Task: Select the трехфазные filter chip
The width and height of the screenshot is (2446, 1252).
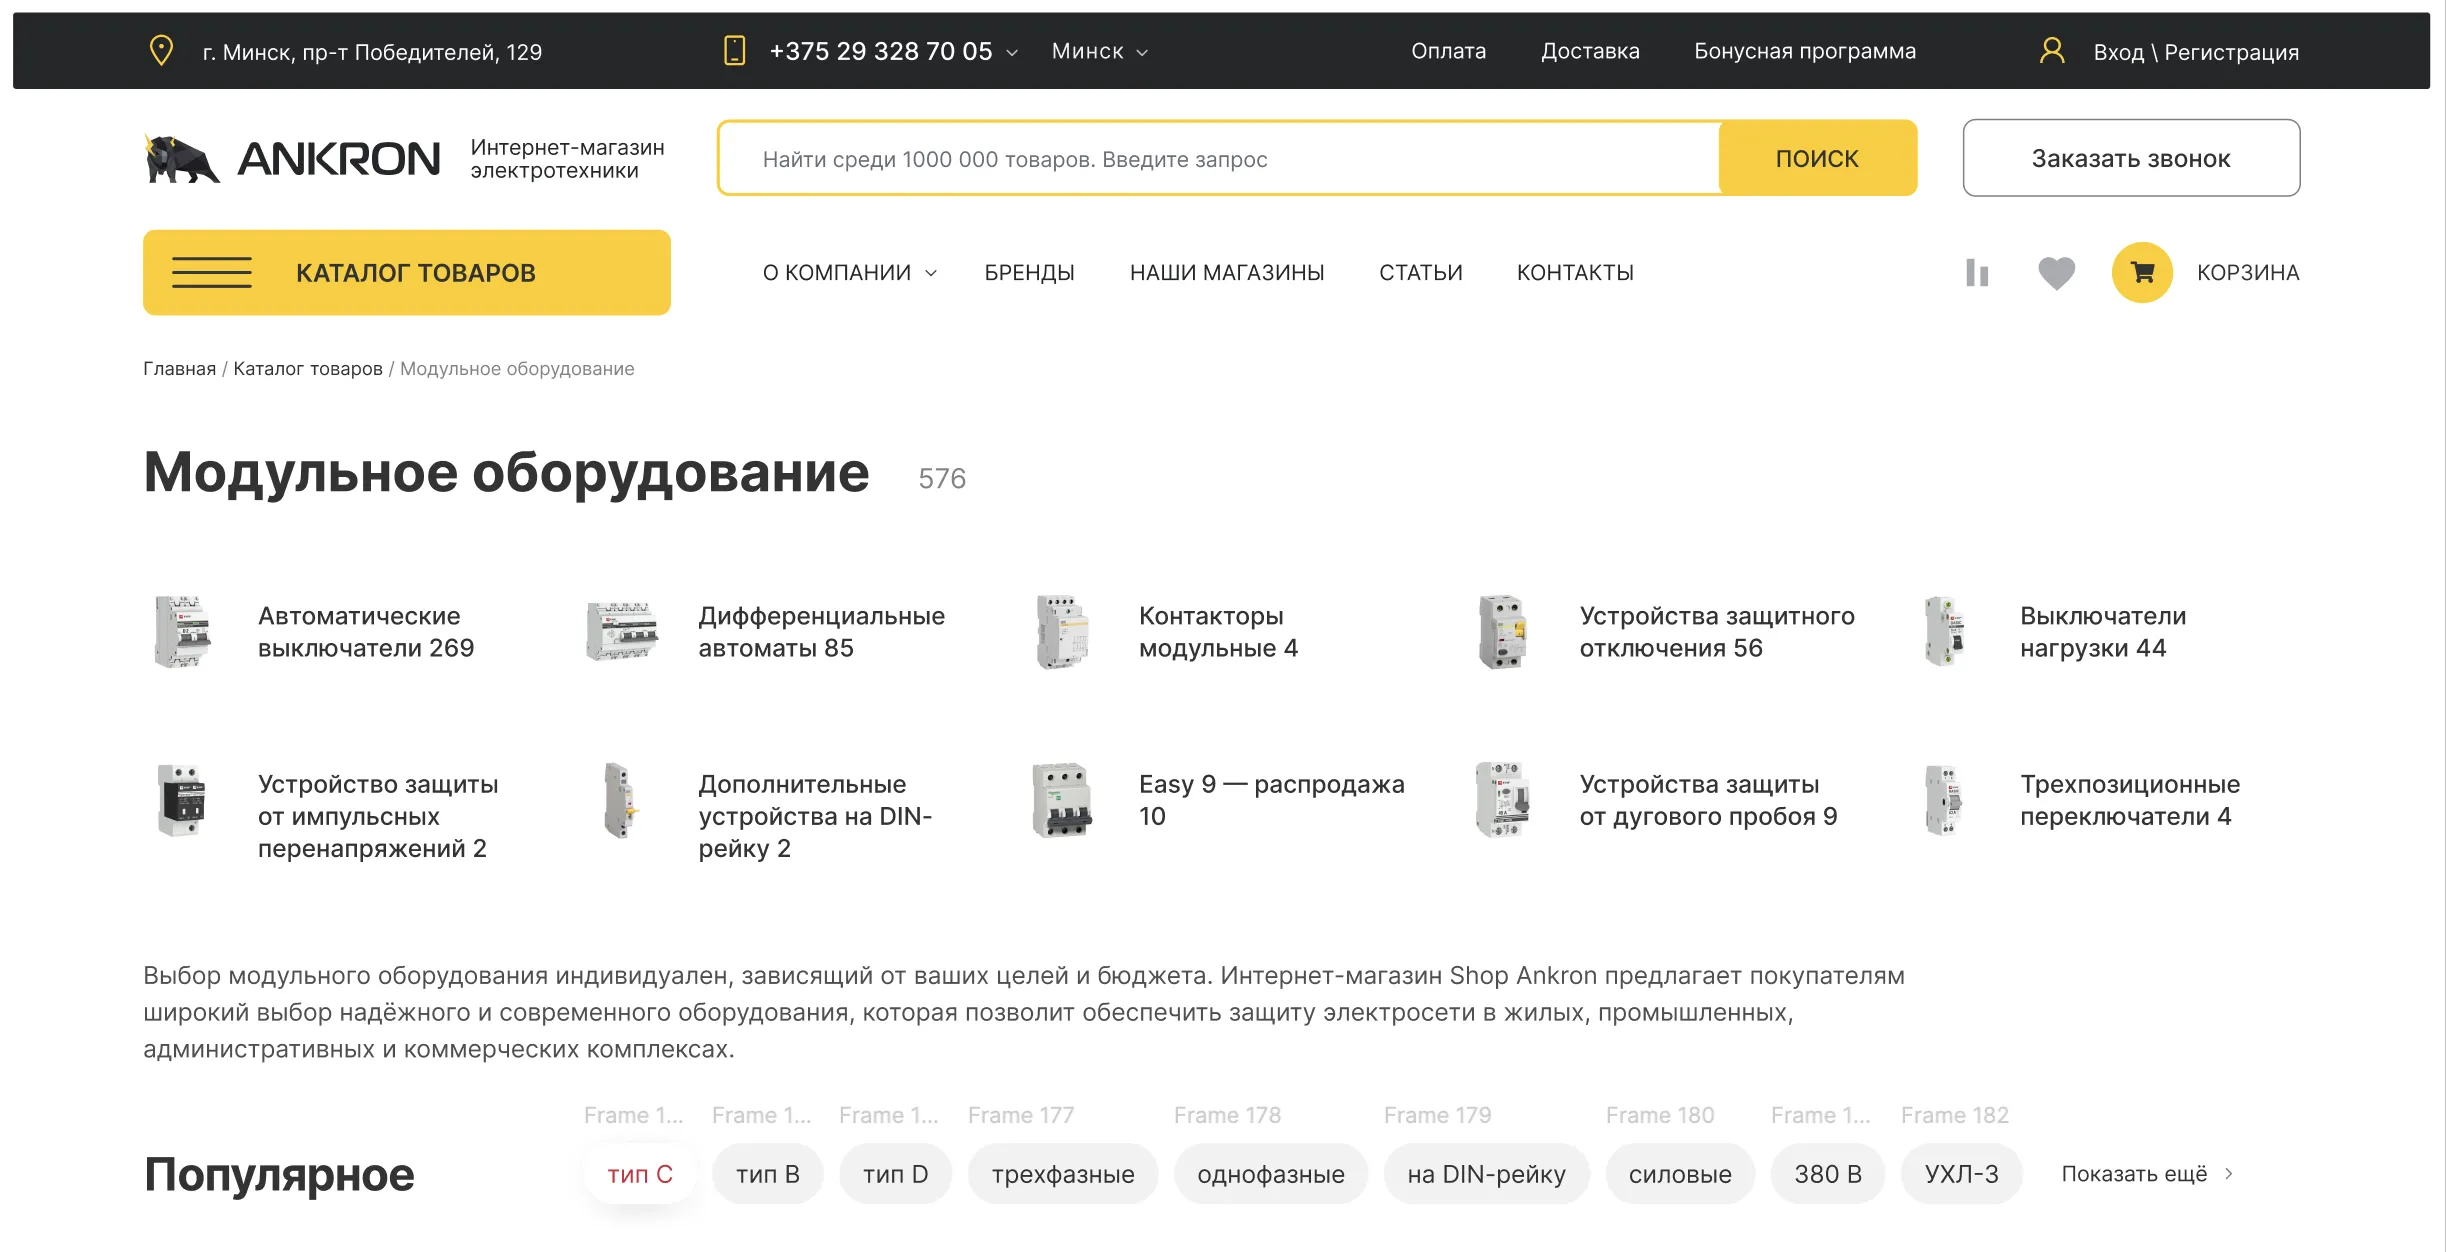Action: 1063,1174
